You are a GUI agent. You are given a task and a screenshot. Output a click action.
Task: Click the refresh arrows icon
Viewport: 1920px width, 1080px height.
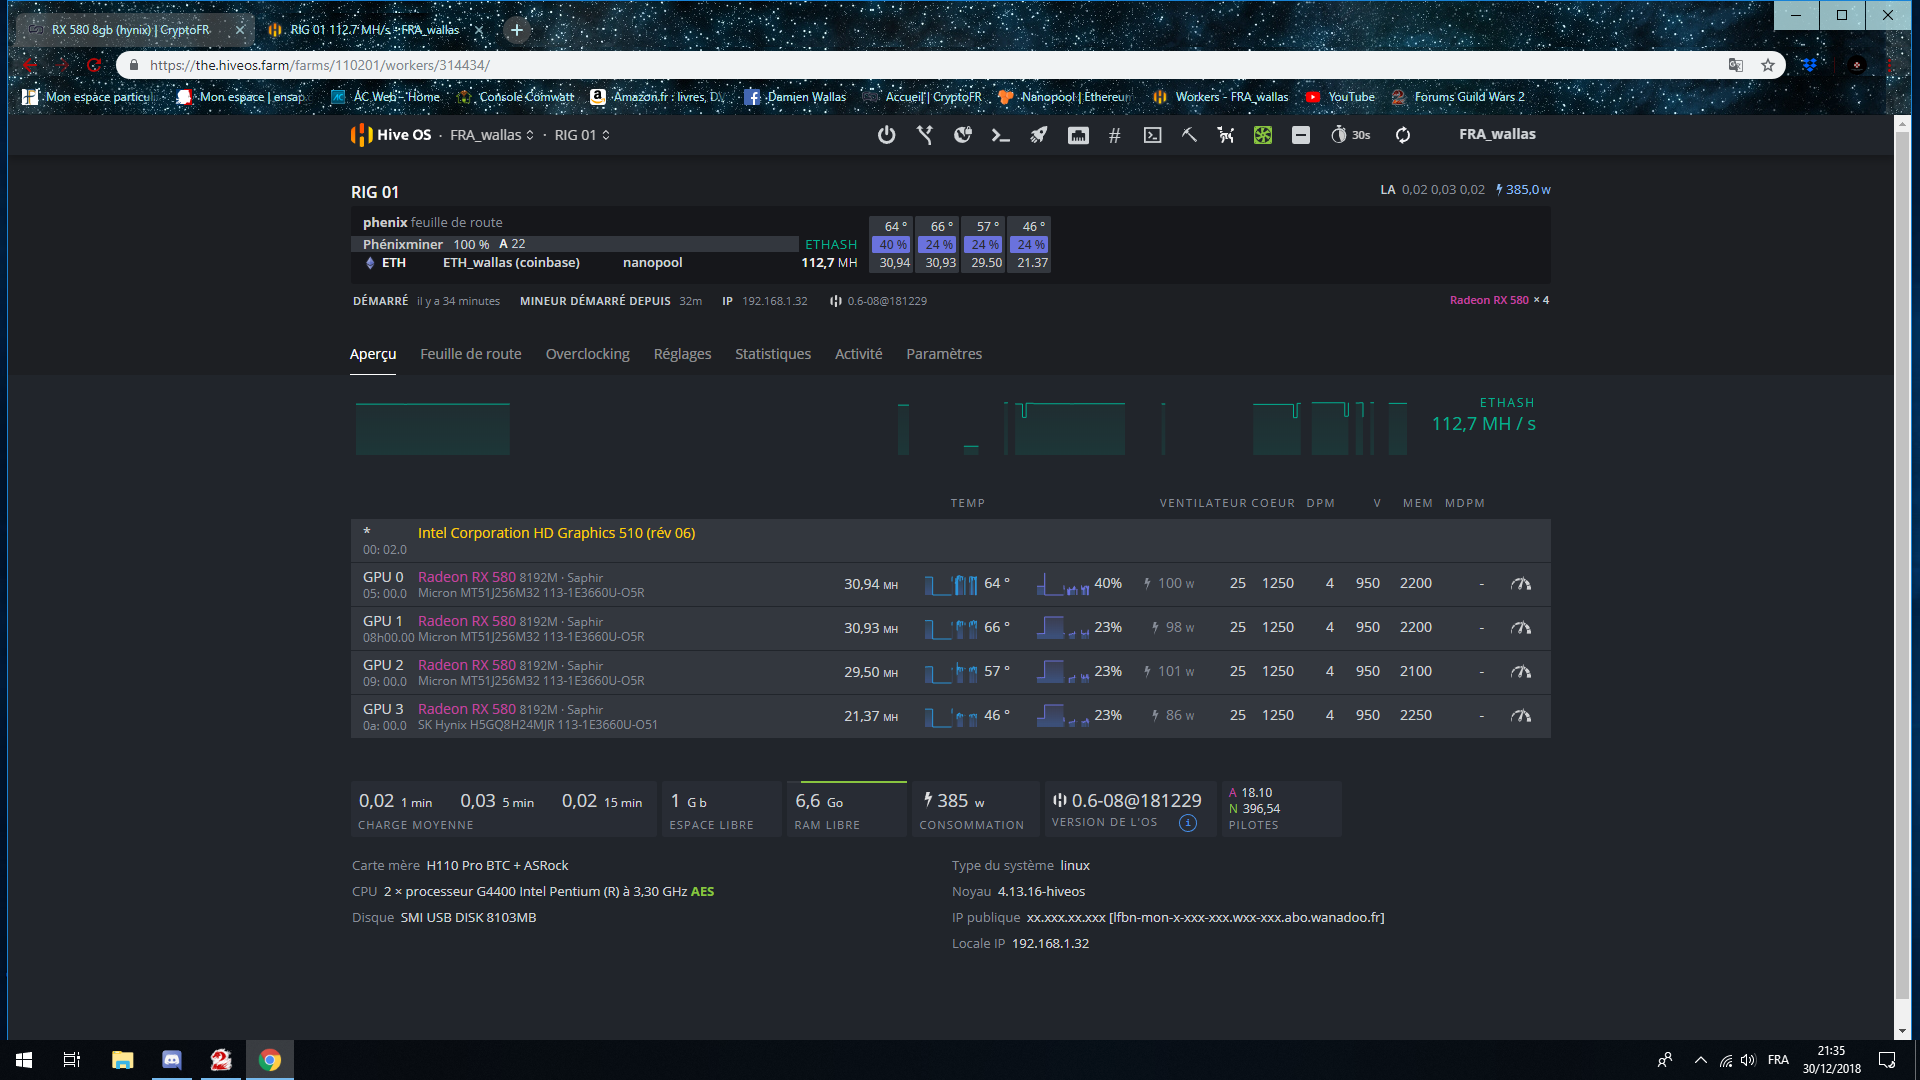pyautogui.click(x=1403, y=135)
